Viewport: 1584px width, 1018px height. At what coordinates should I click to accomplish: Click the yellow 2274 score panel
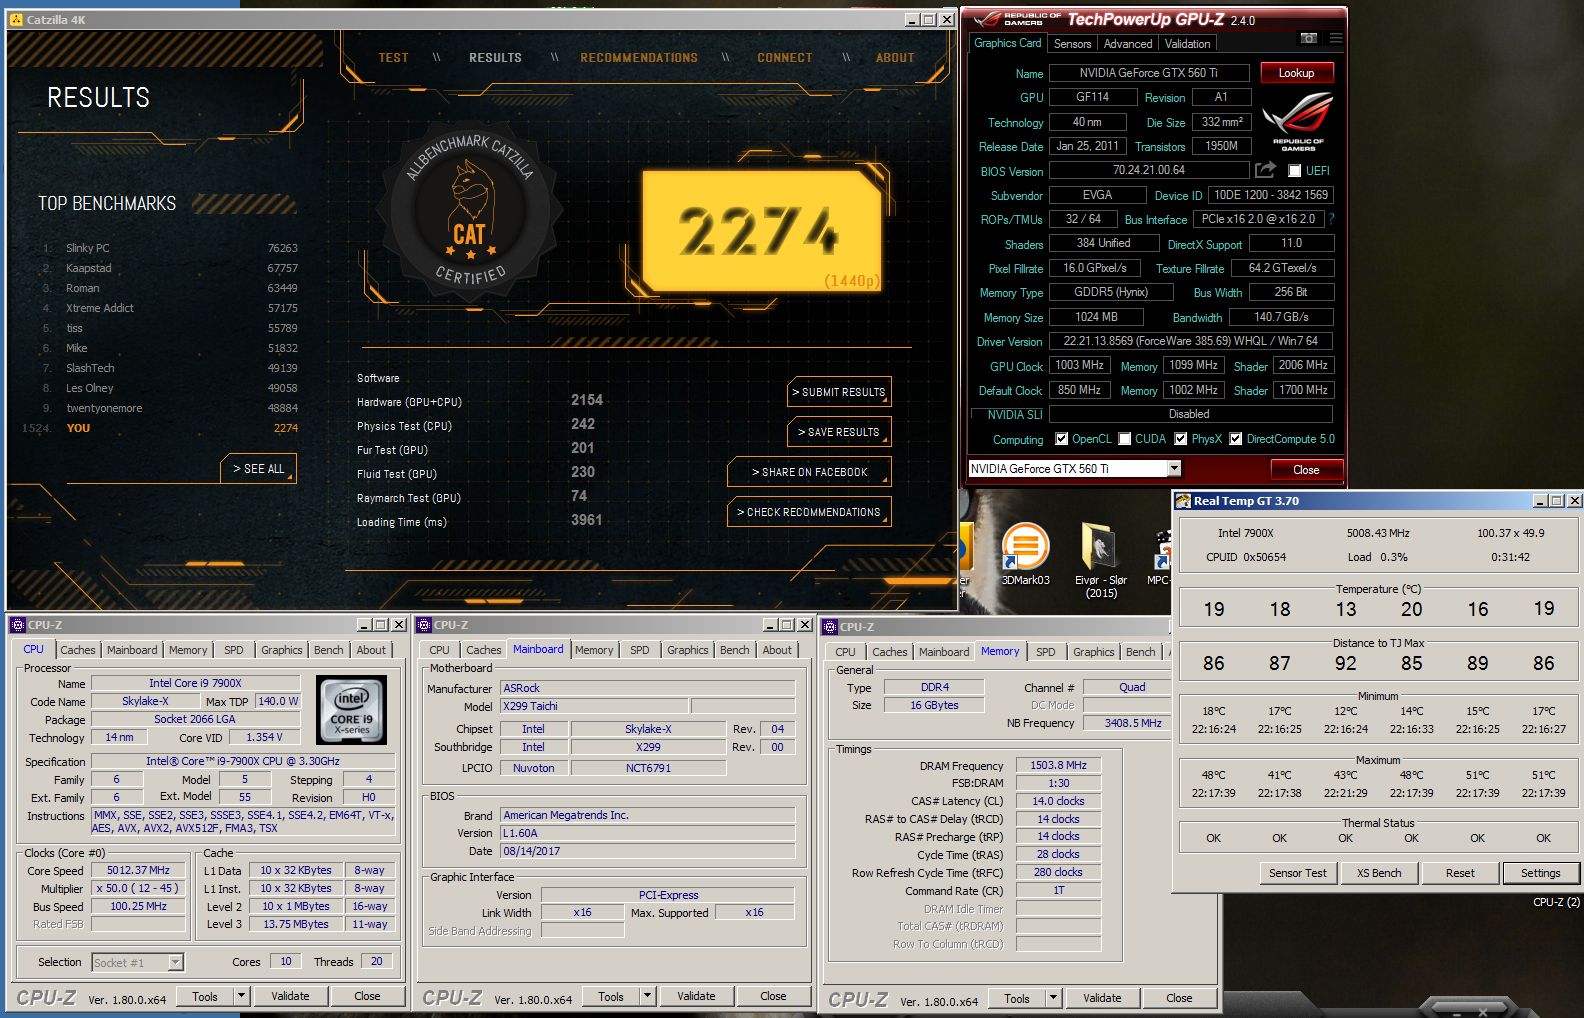[762, 231]
